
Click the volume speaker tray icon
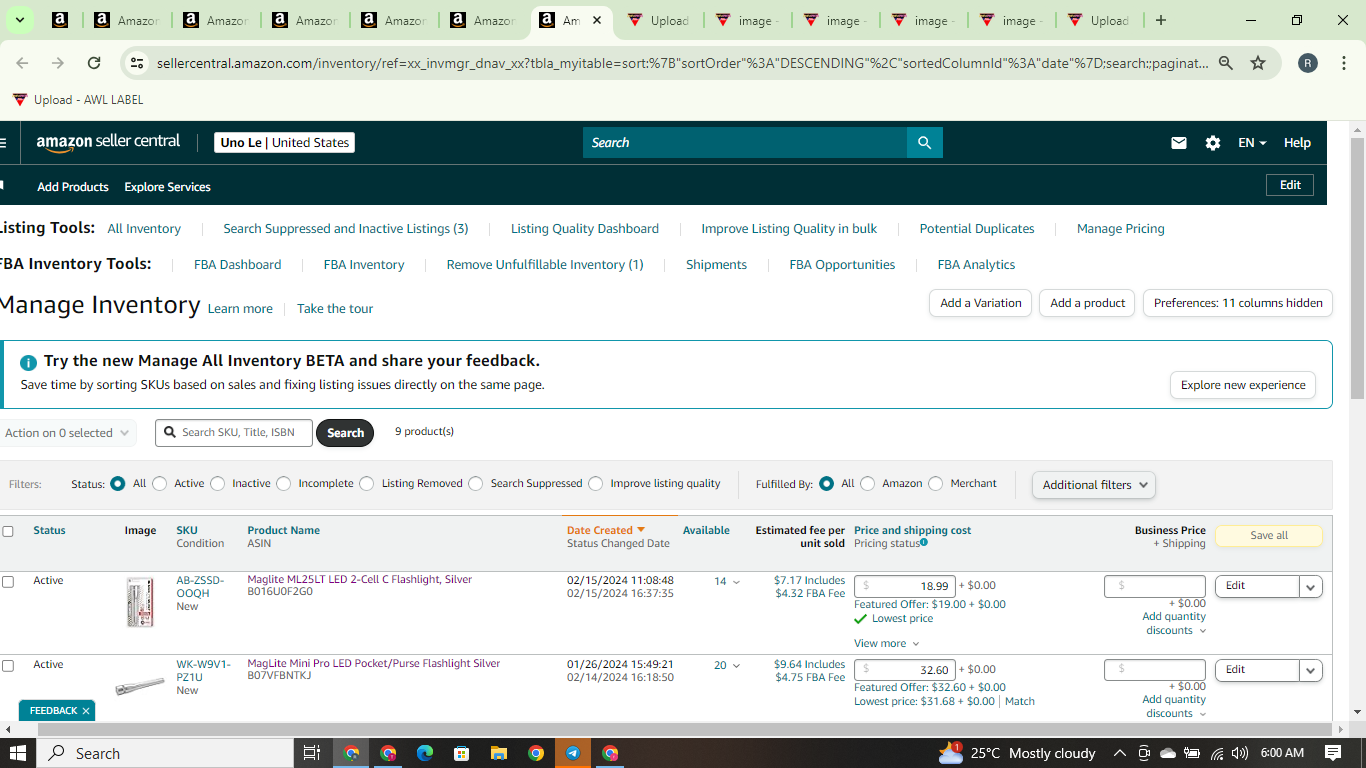click(x=1241, y=753)
